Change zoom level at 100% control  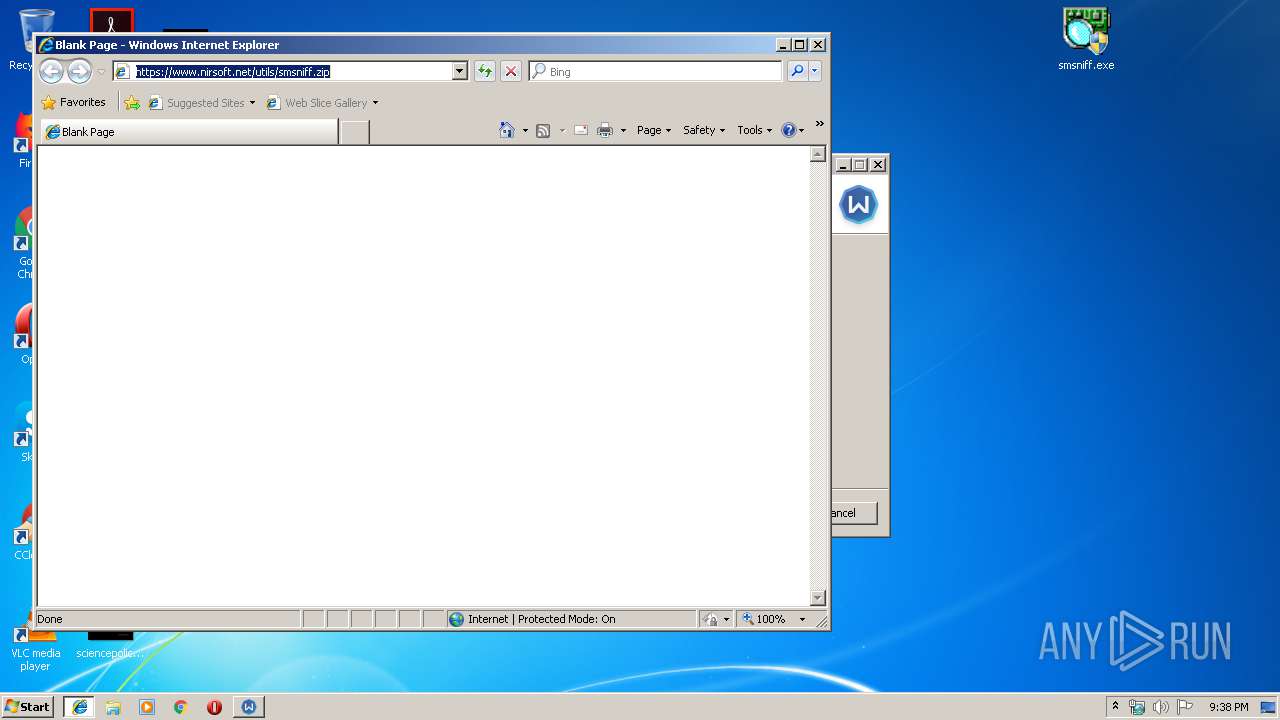click(774, 619)
